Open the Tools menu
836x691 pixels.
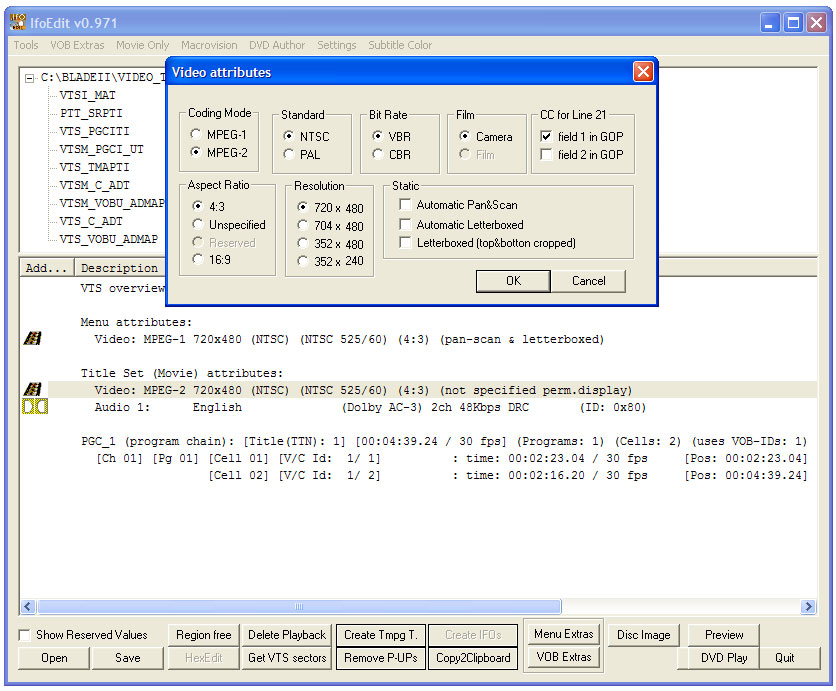[x=26, y=45]
